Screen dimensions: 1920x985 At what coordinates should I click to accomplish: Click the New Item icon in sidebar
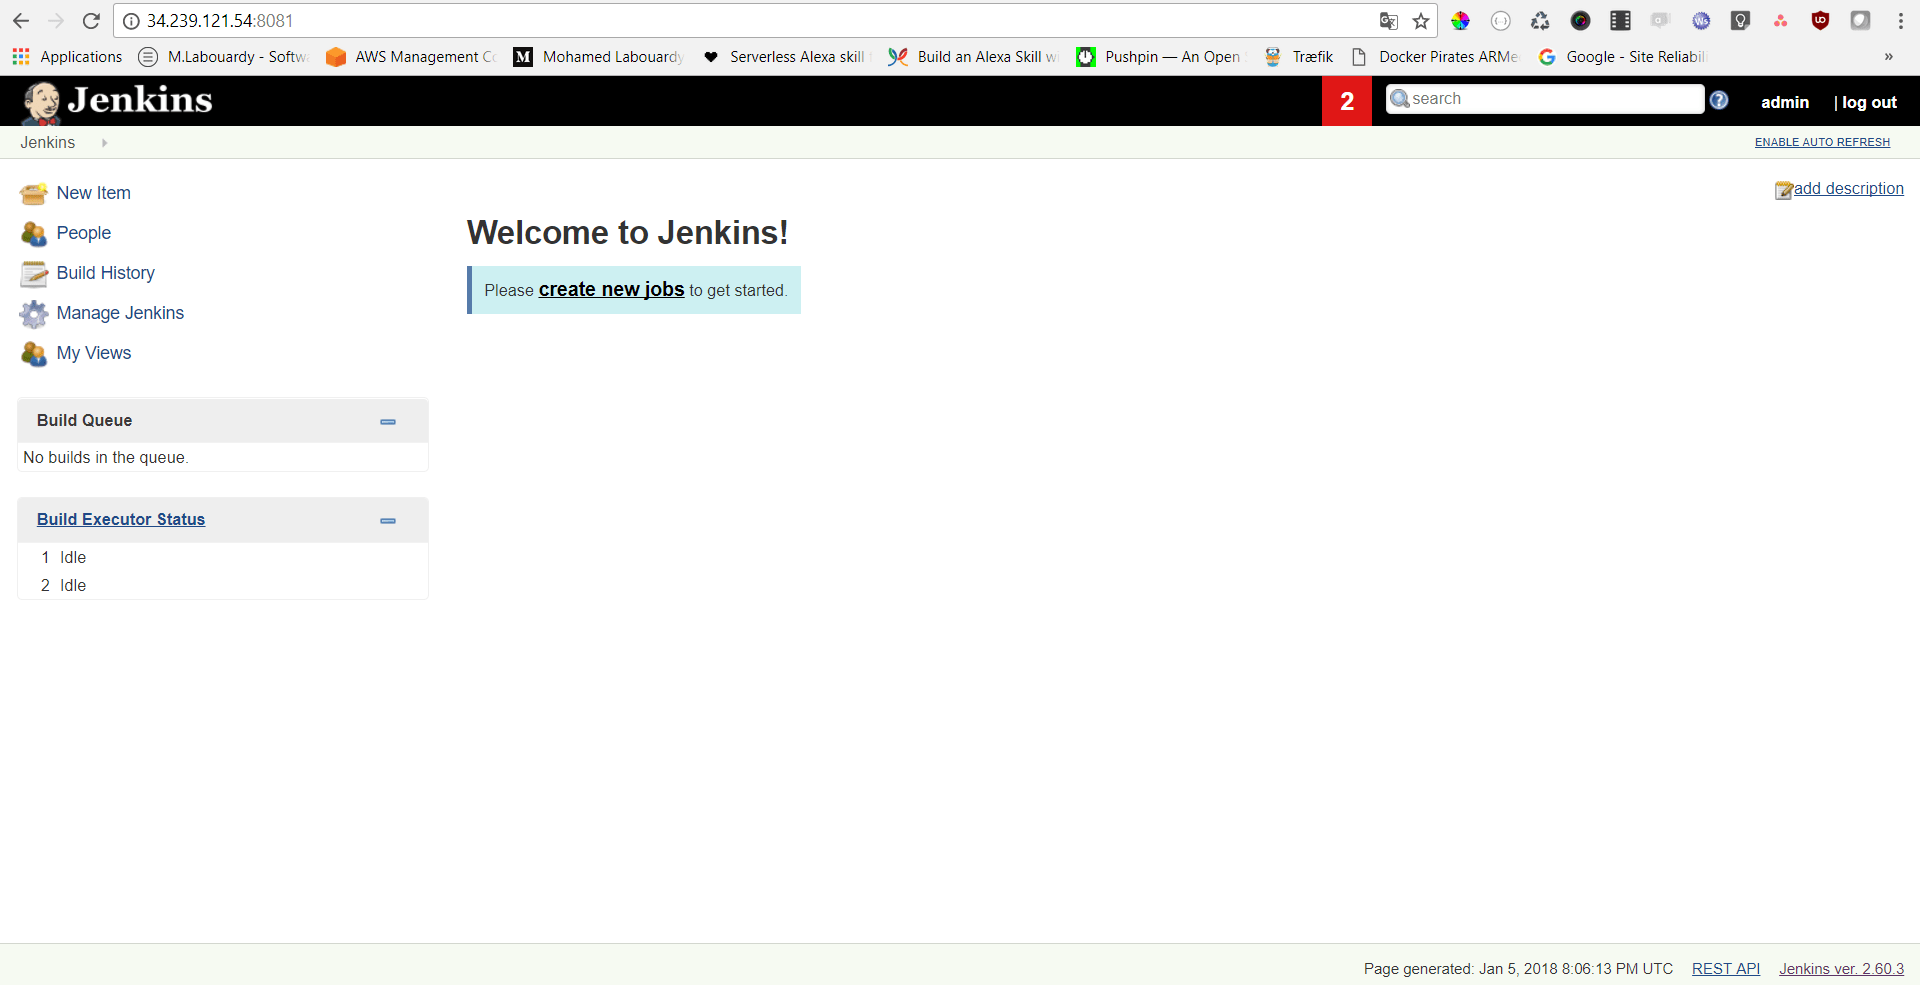tap(33, 193)
